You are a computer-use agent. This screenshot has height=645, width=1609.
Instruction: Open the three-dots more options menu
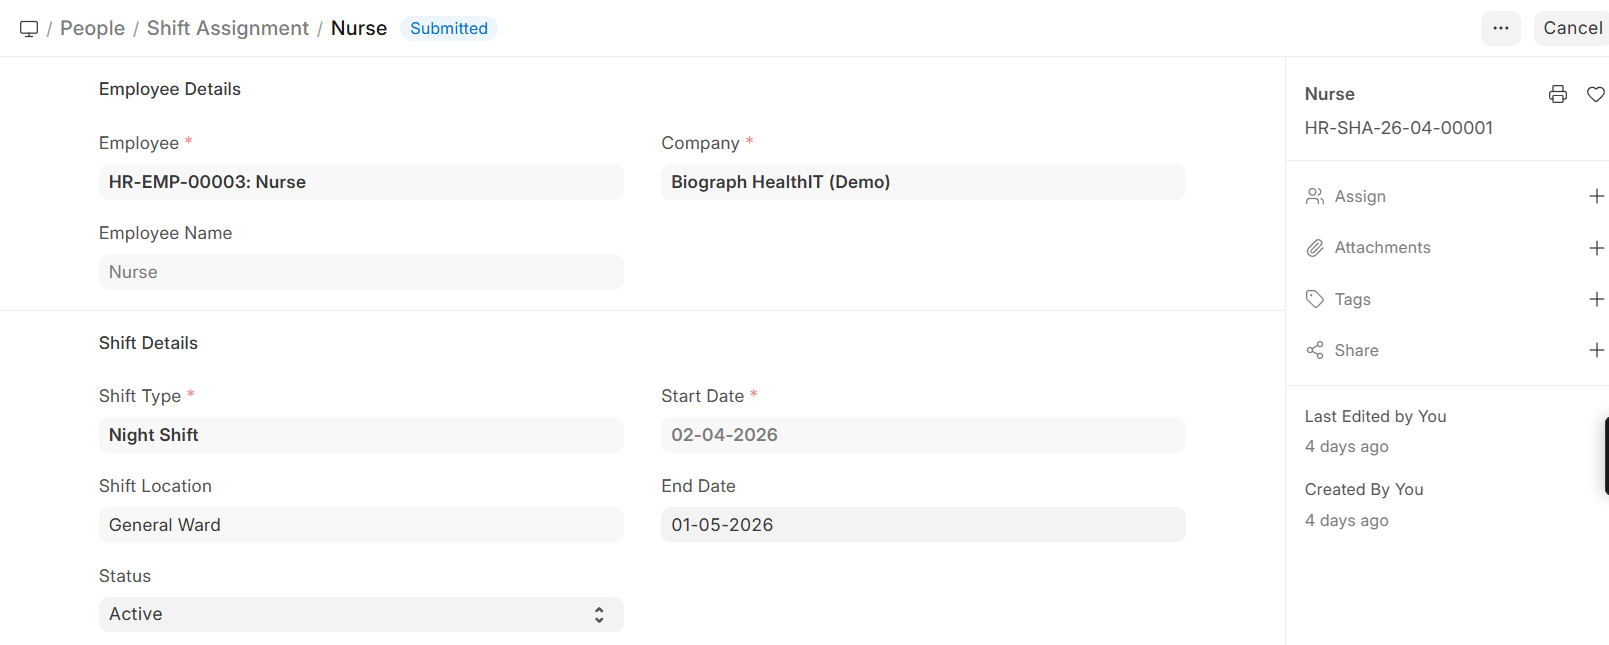coord(1500,28)
